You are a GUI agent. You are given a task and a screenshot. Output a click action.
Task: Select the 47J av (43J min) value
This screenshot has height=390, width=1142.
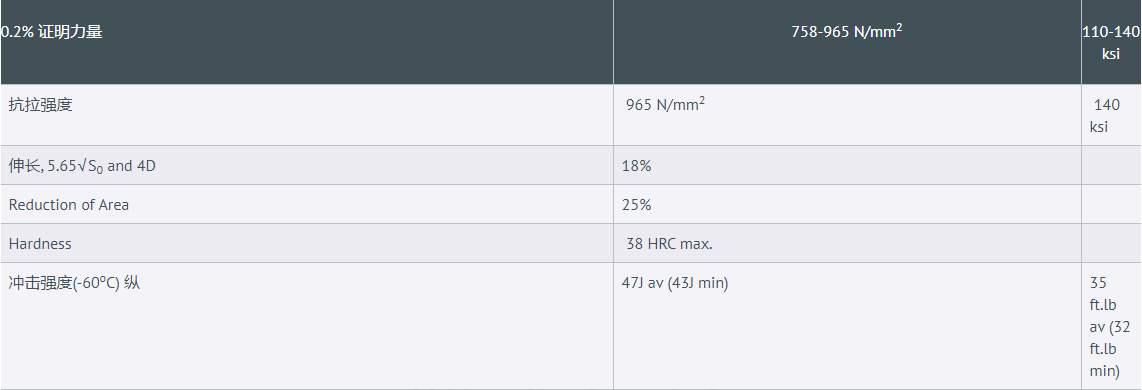coord(675,283)
